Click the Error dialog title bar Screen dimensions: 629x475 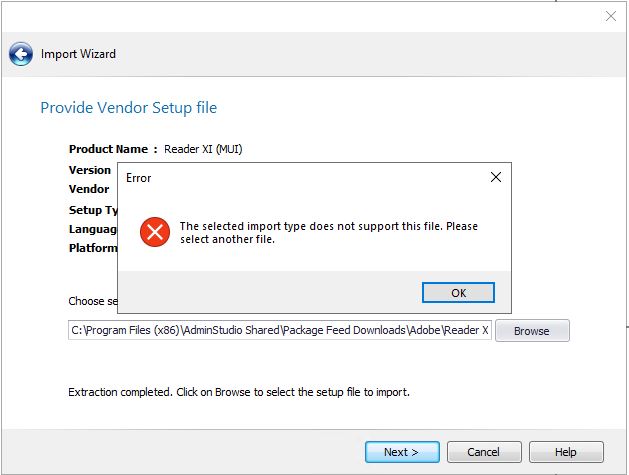(300, 177)
